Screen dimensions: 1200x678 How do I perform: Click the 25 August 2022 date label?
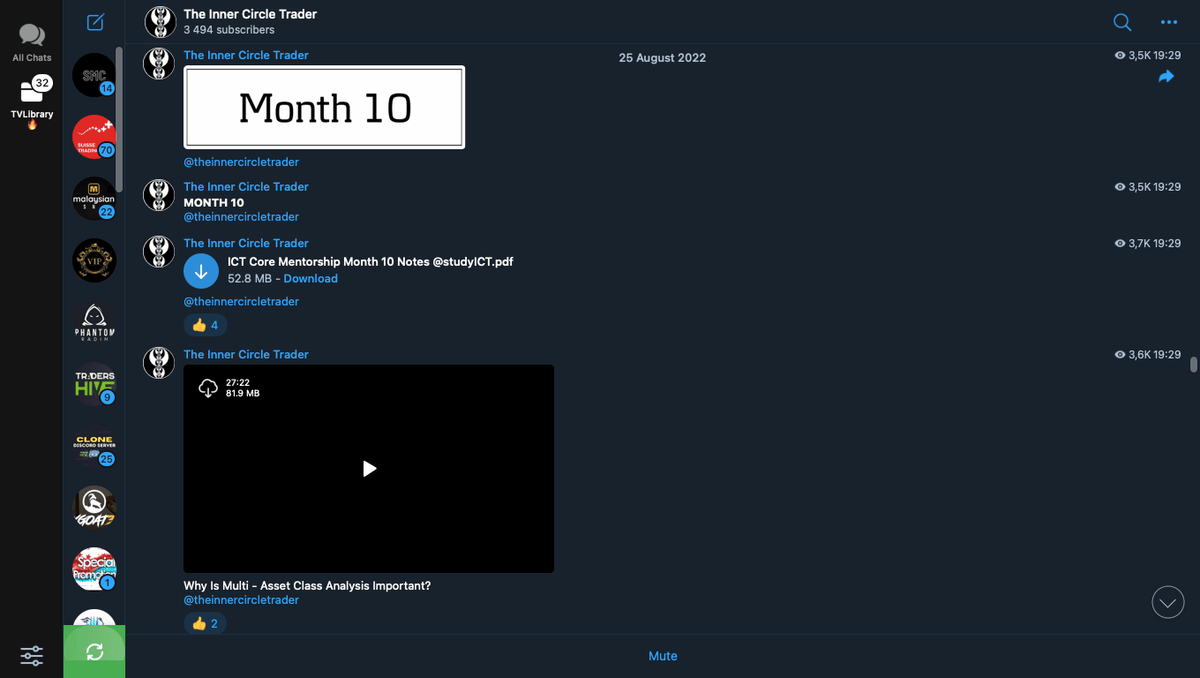(x=662, y=58)
